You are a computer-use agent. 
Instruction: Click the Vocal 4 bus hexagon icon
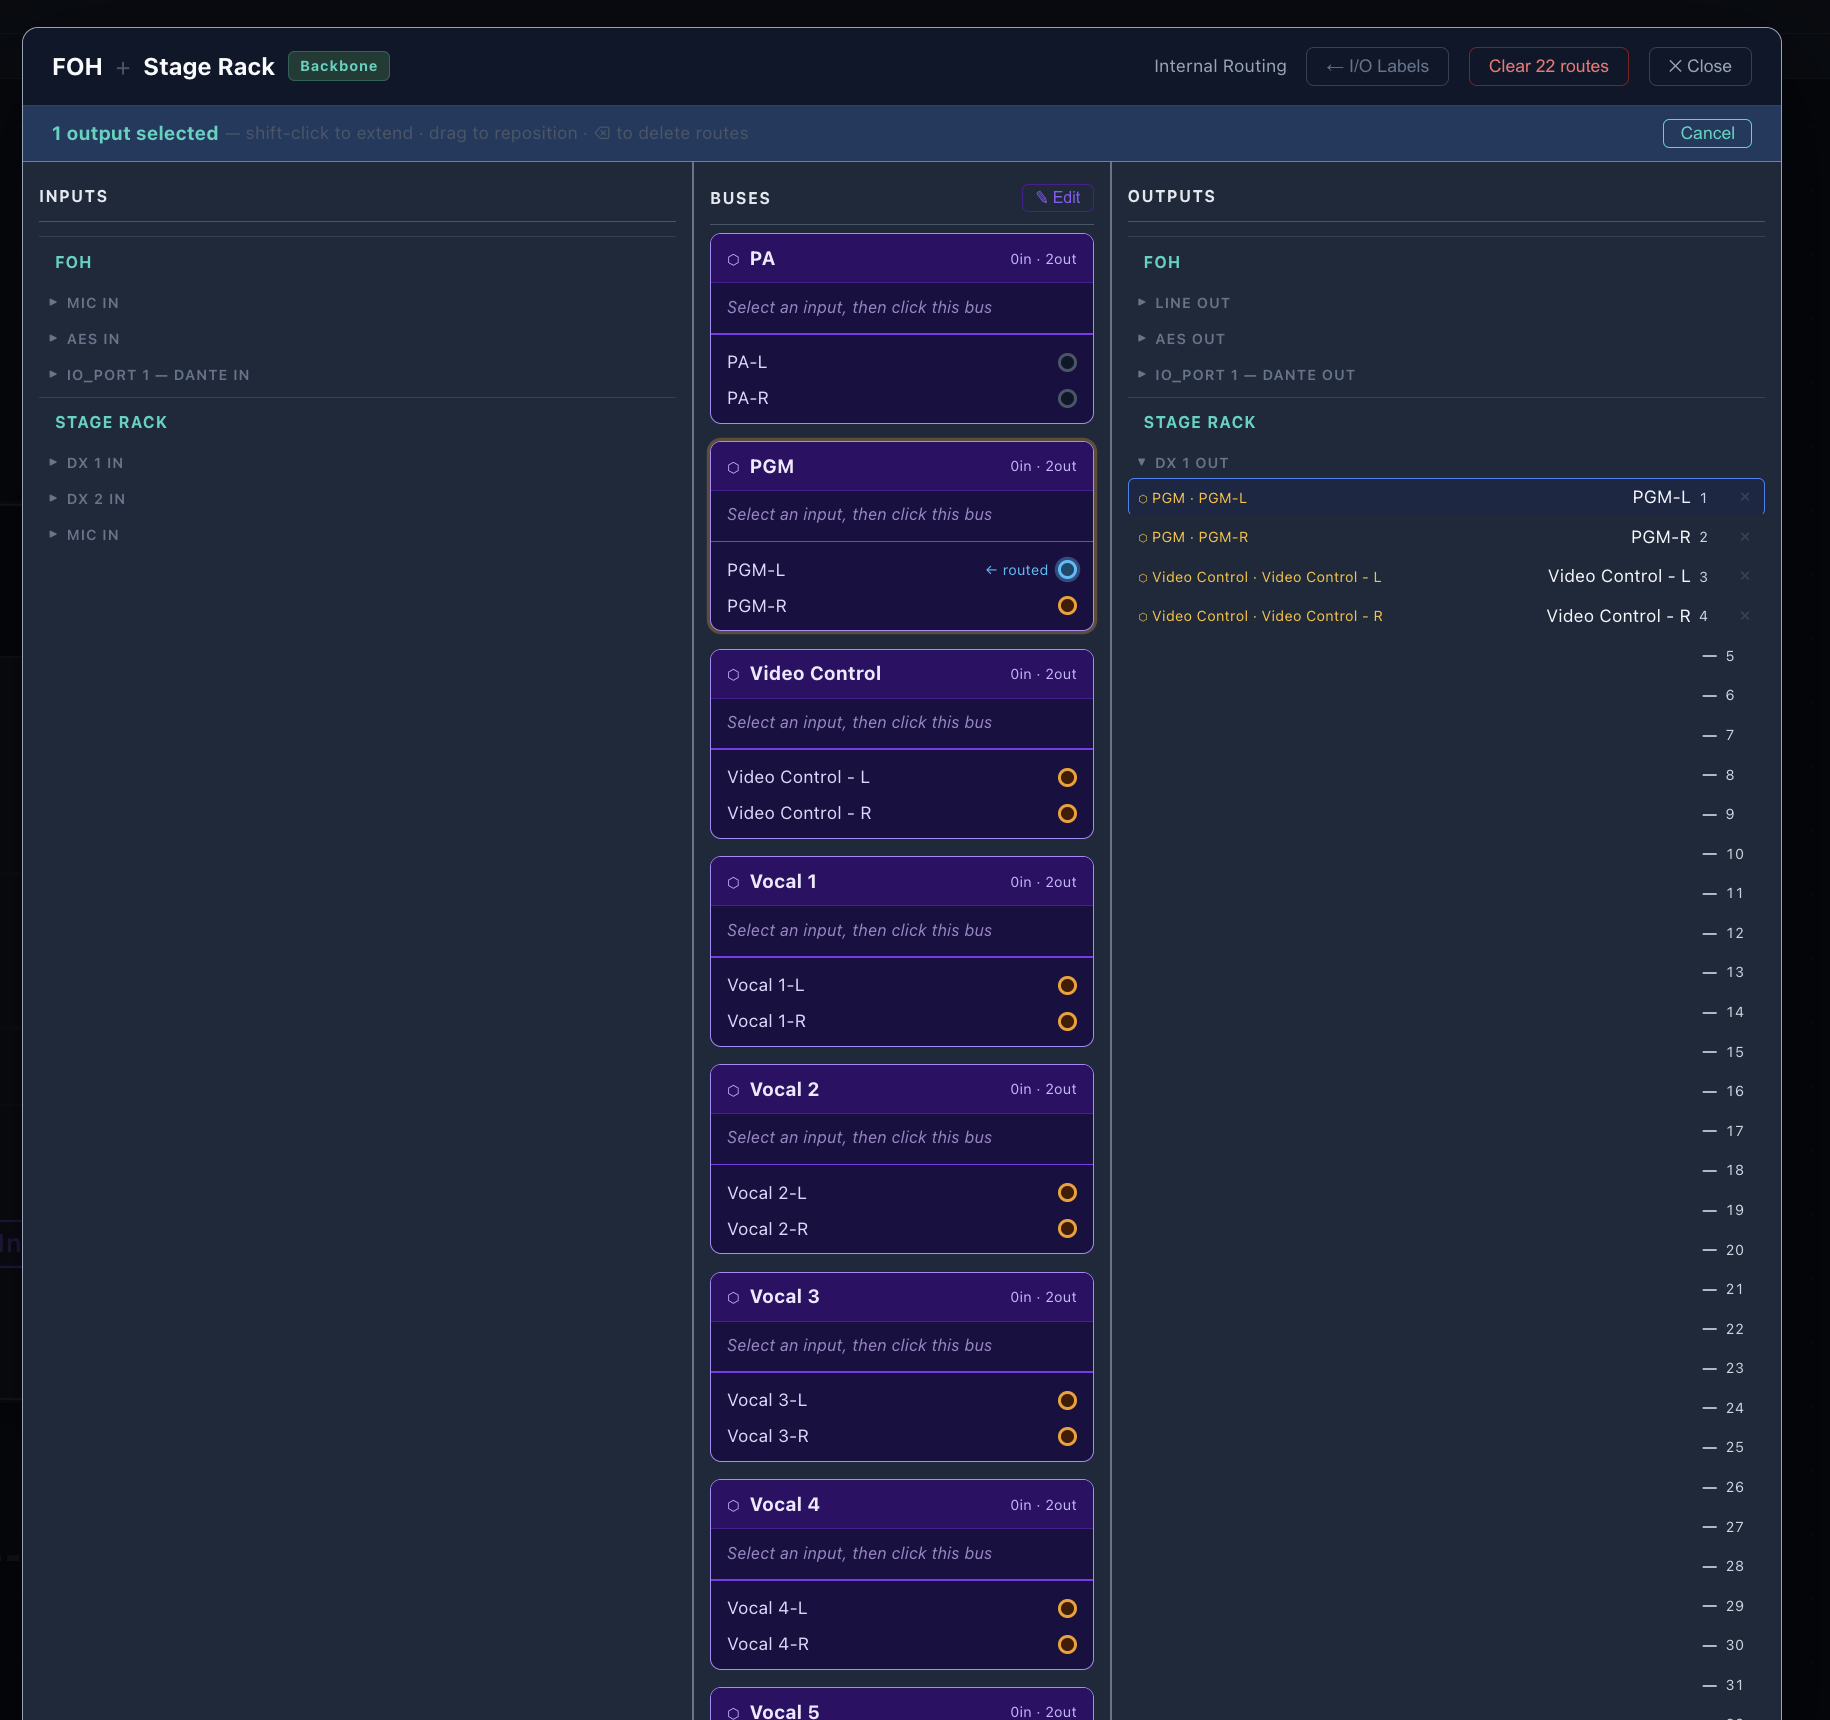pos(733,1506)
